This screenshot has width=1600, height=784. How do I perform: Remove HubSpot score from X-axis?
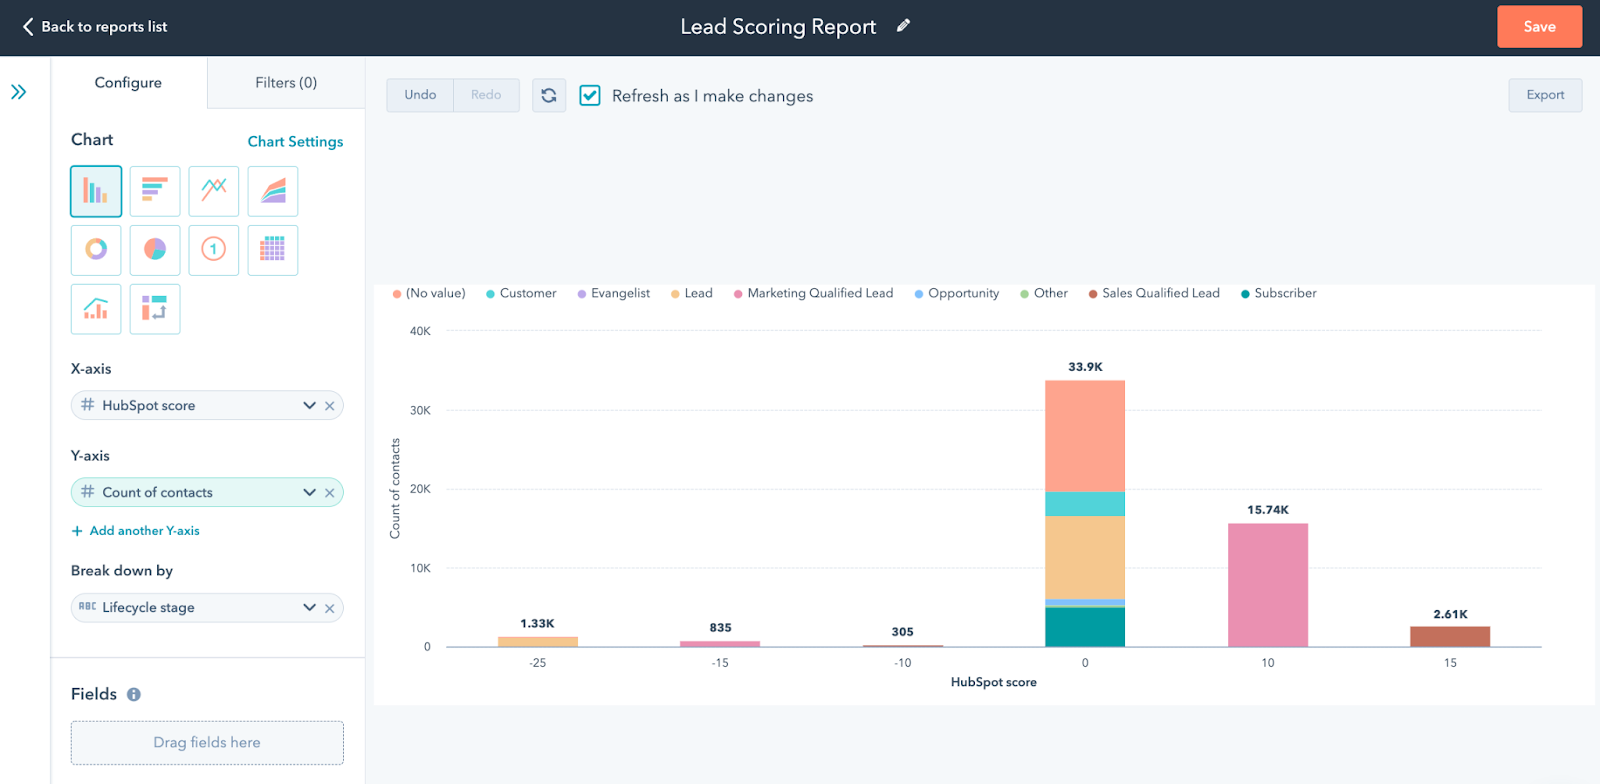tap(329, 406)
